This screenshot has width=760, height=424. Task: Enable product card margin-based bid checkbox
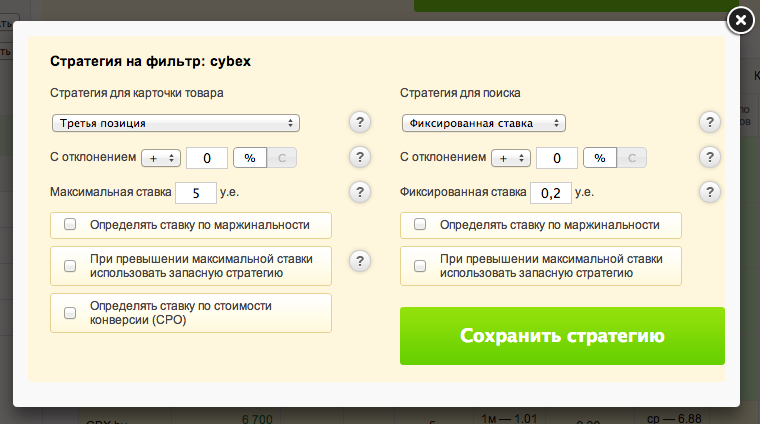[x=70, y=224]
